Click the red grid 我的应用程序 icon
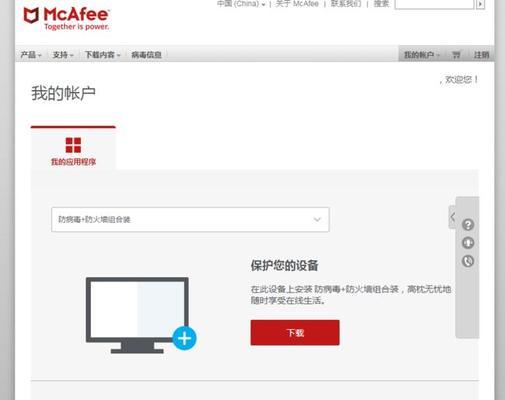 [73, 145]
